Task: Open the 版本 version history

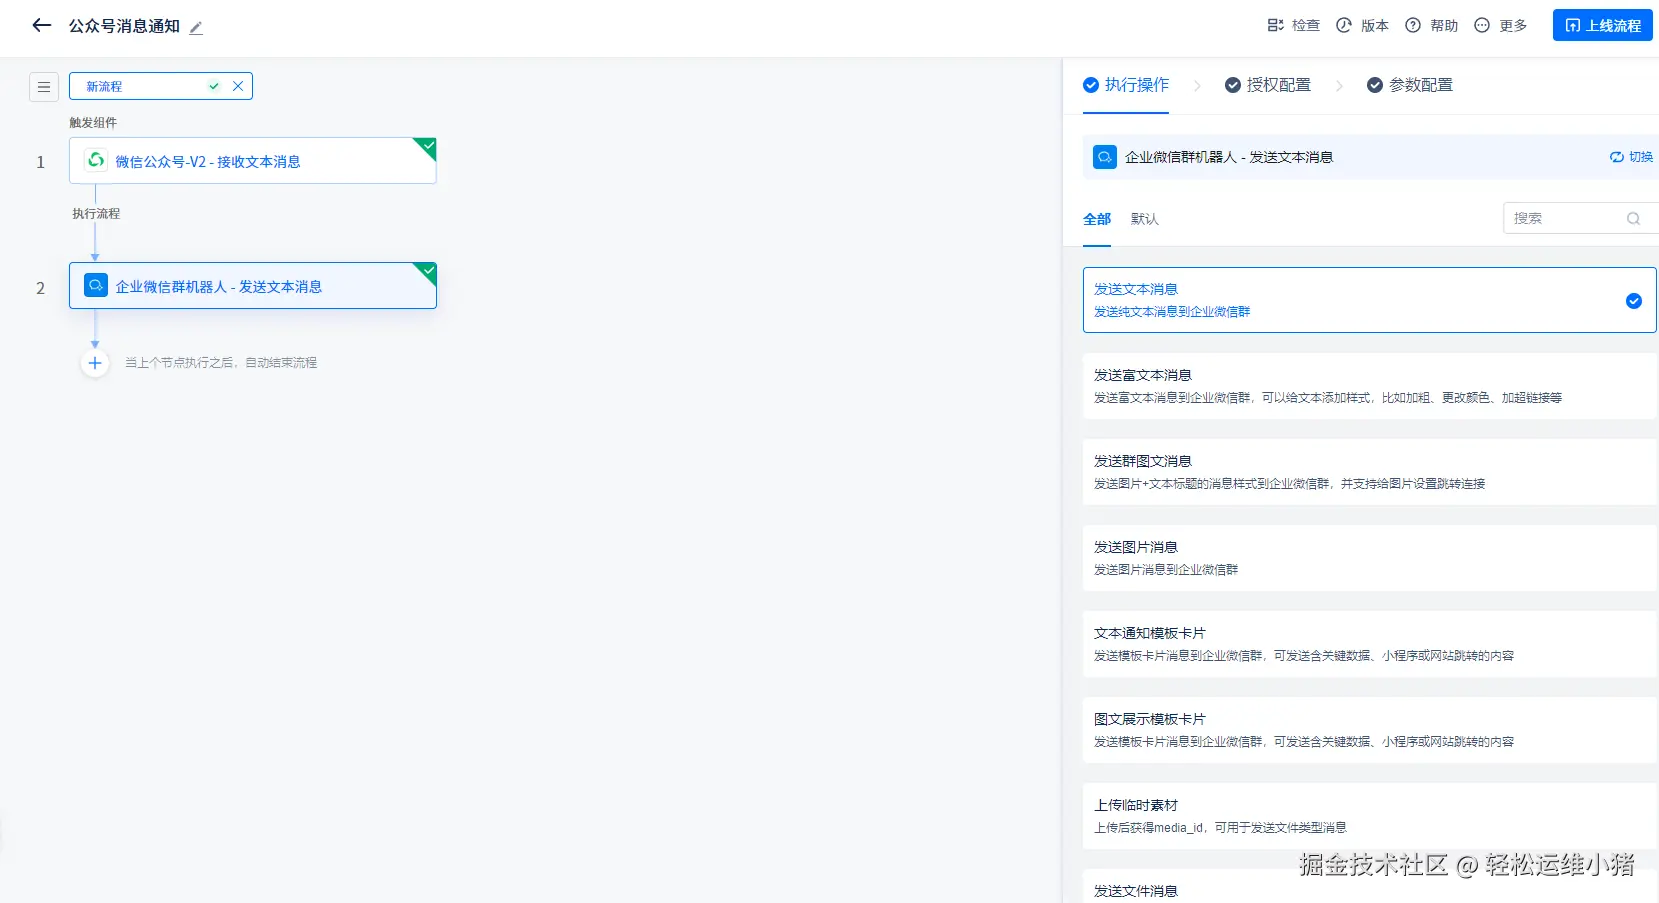Action: (x=1362, y=26)
